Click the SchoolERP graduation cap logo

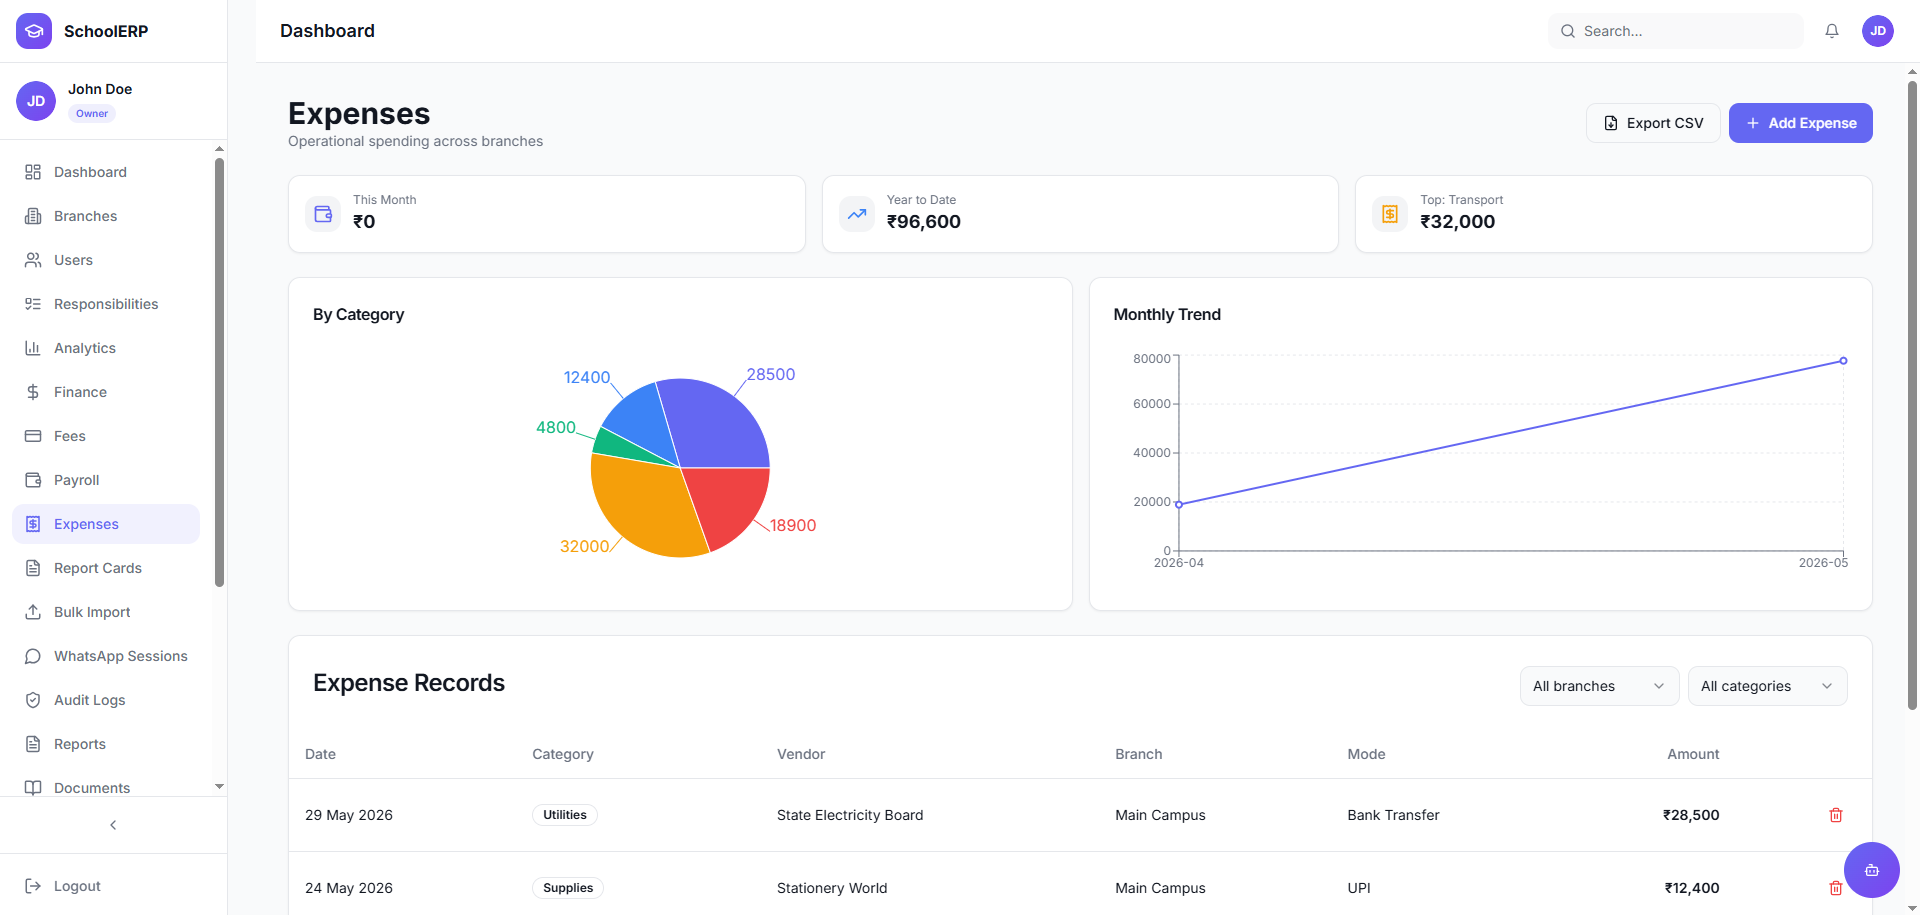click(x=34, y=31)
